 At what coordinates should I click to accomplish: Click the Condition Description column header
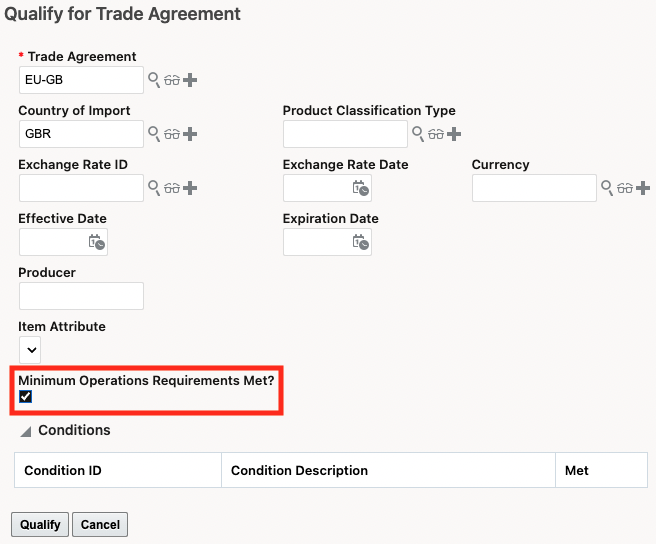299,470
